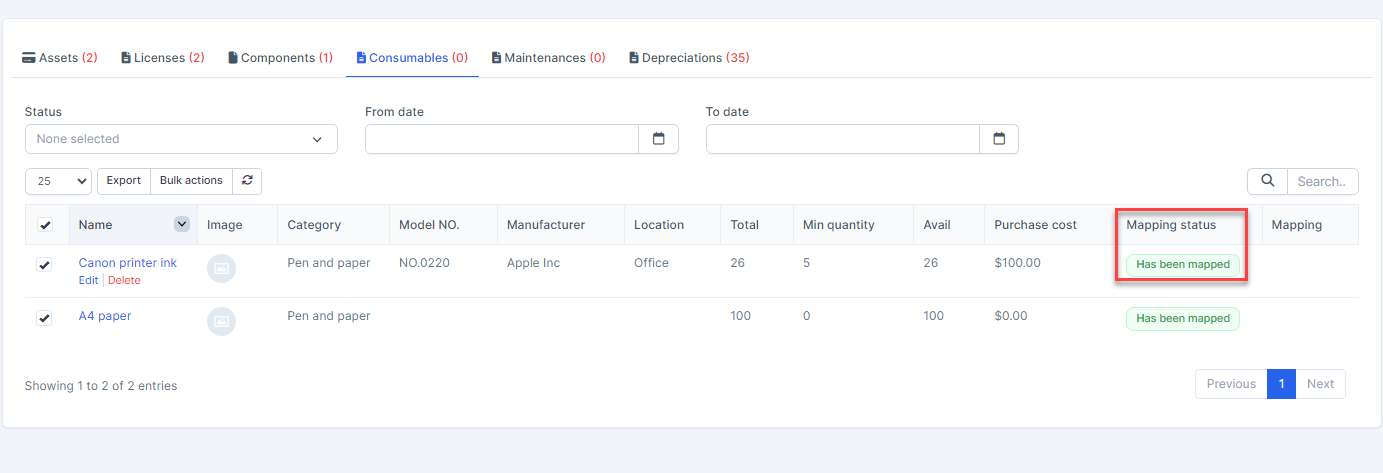Go to the Next page
Screen dimensions: 1383x473
pos(1320,384)
